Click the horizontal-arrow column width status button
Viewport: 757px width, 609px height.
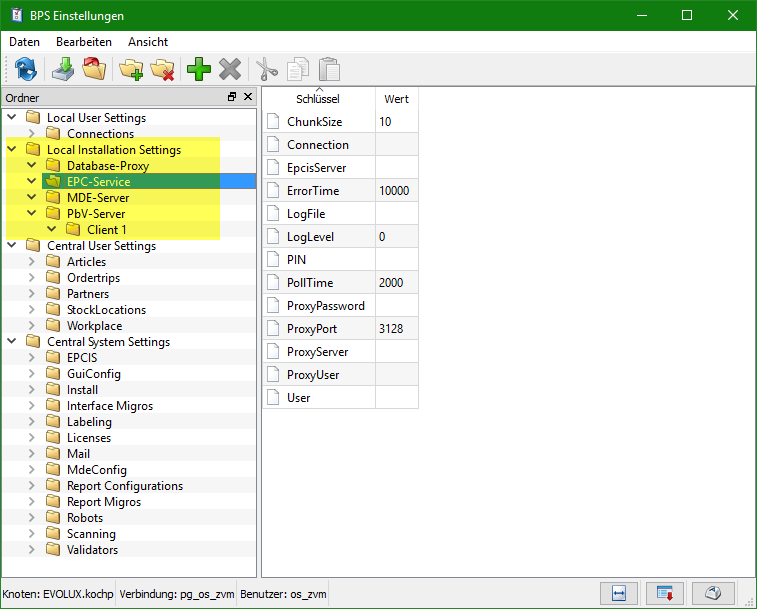coord(618,593)
